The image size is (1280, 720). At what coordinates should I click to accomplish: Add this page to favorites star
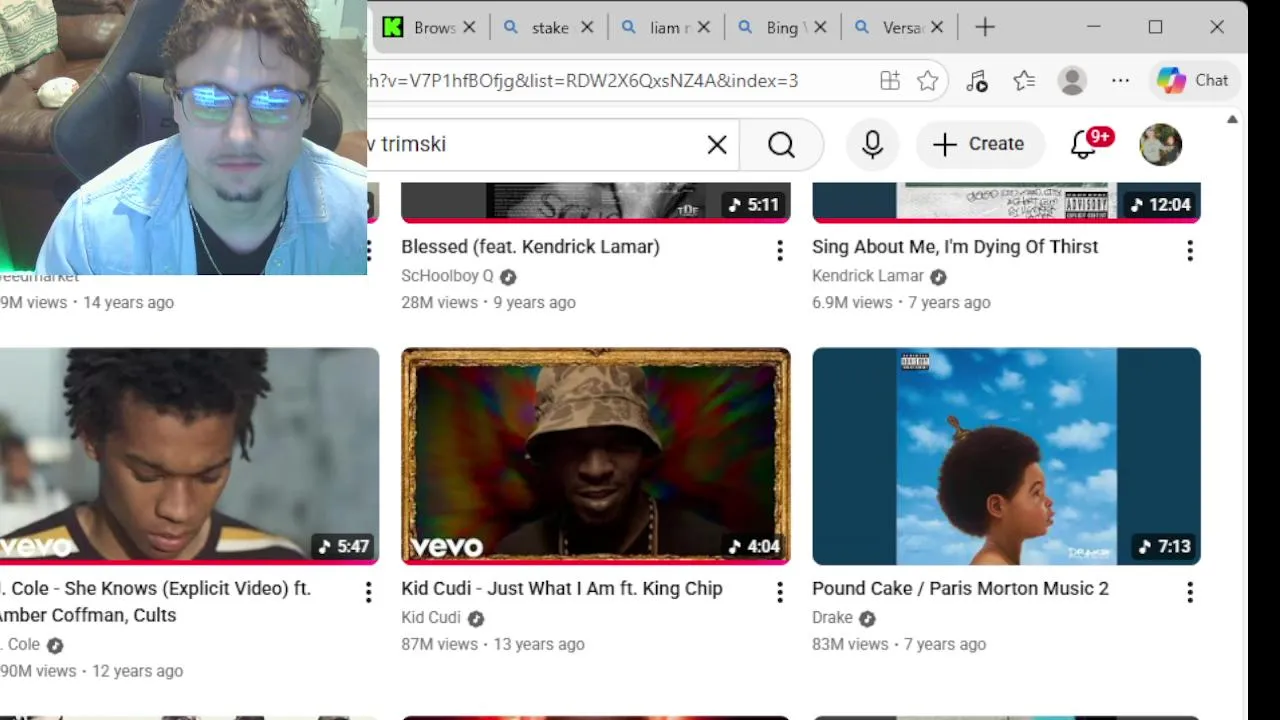pos(928,81)
